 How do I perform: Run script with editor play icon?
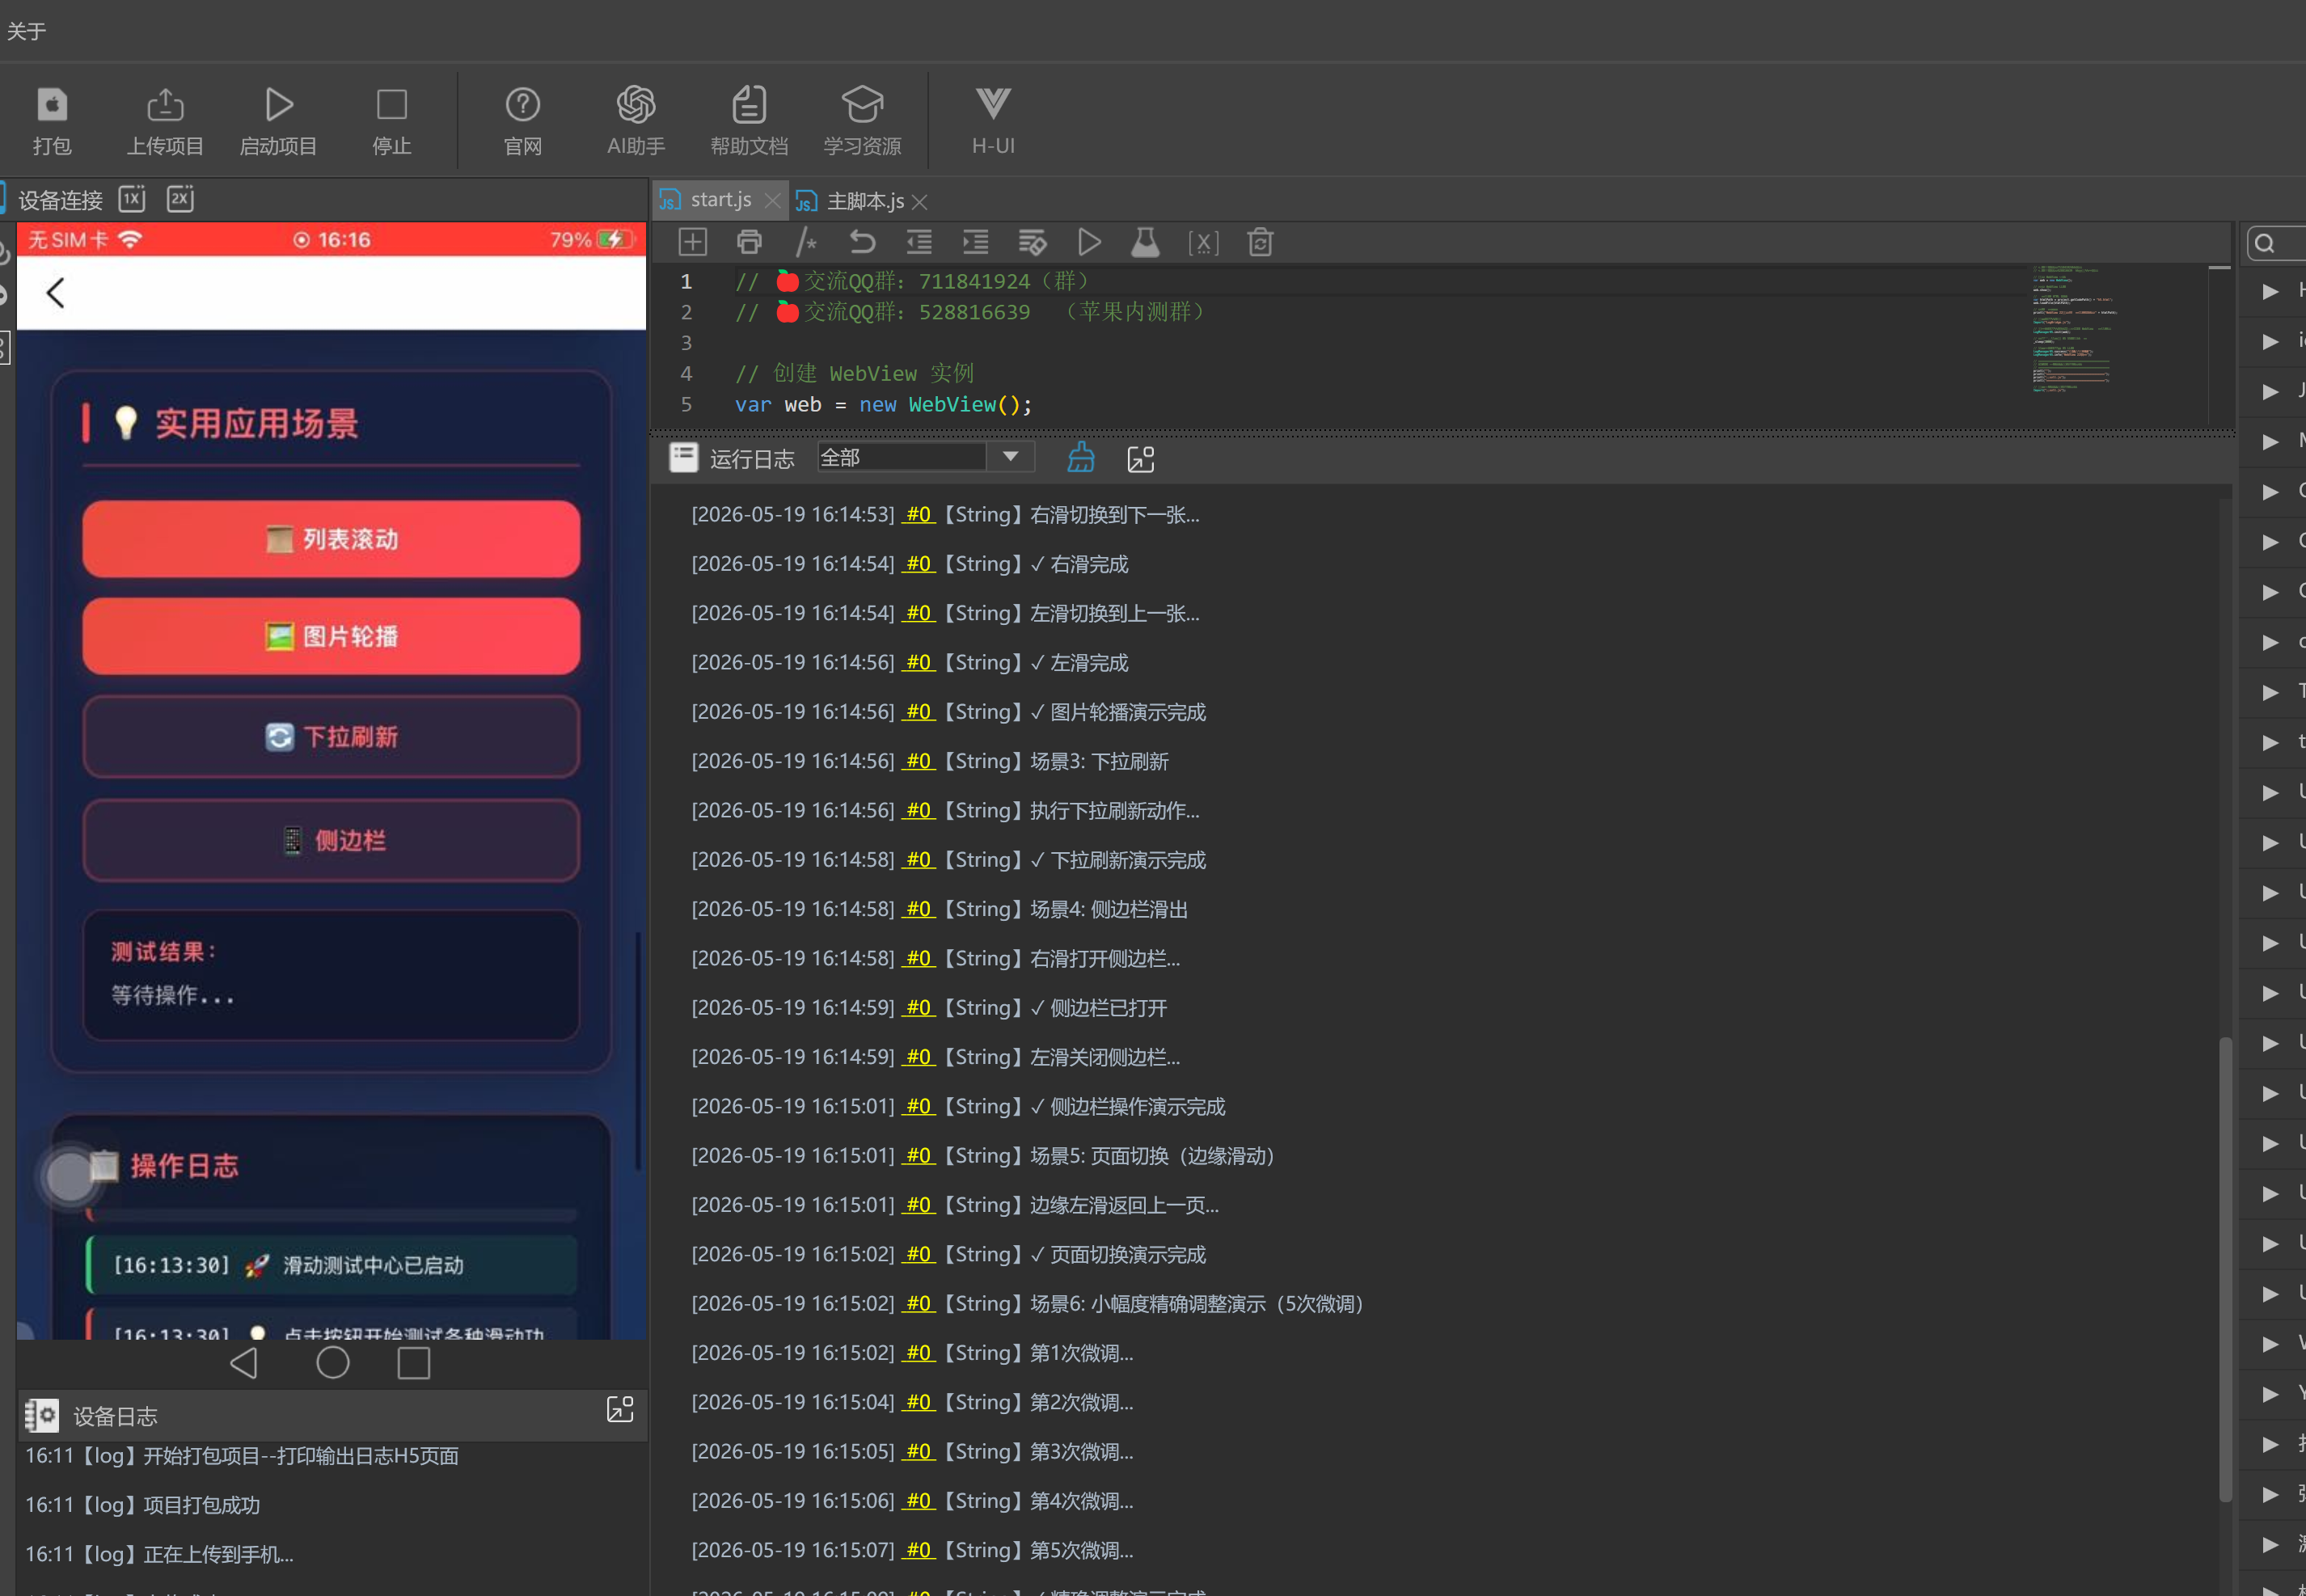[x=1089, y=242]
